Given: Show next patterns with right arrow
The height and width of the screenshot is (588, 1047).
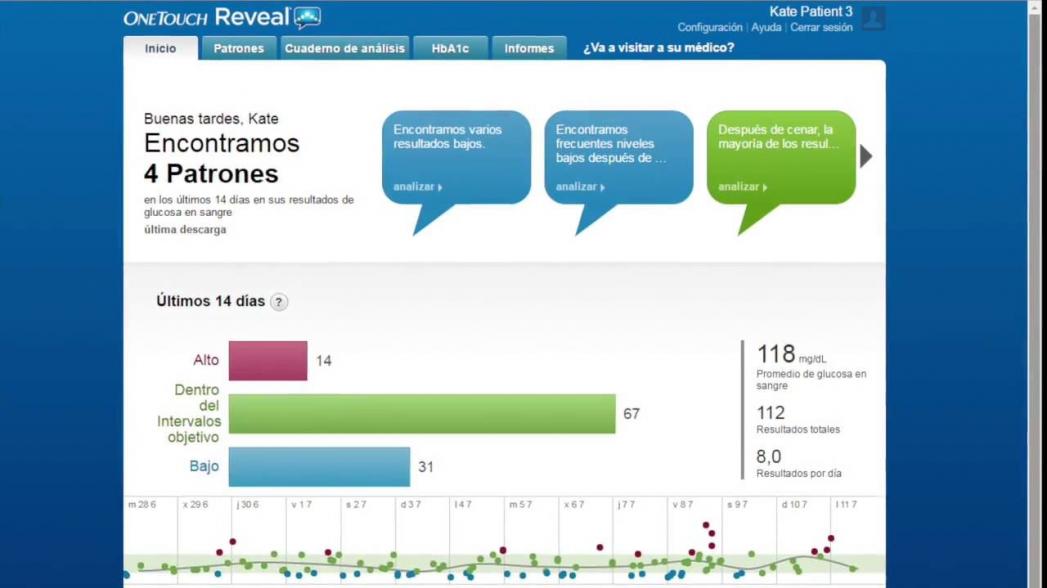Looking at the screenshot, I should [866, 156].
